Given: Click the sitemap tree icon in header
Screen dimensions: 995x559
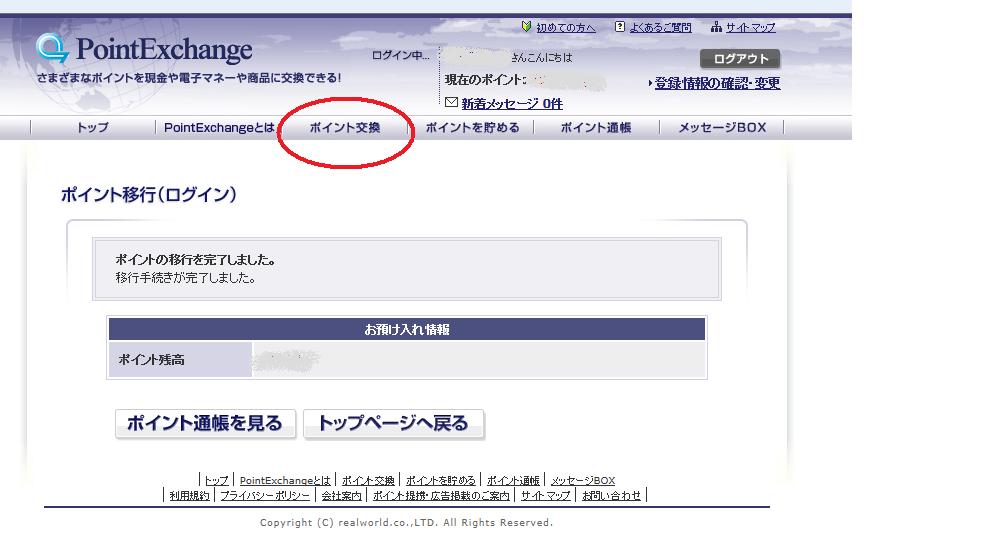Looking at the screenshot, I should click(716, 27).
